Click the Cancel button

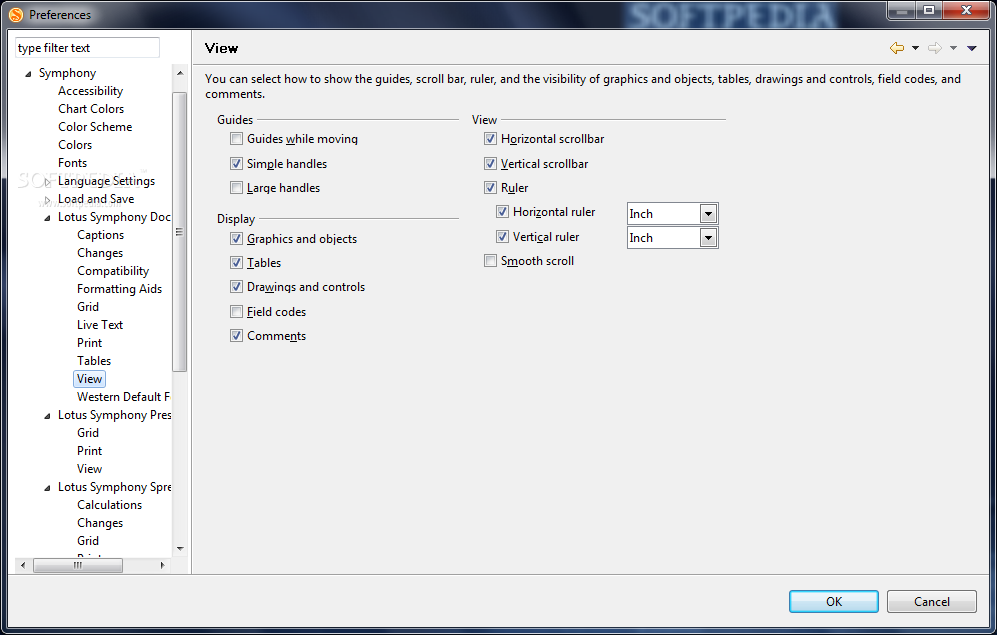pyautogui.click(x=932, y=601)
